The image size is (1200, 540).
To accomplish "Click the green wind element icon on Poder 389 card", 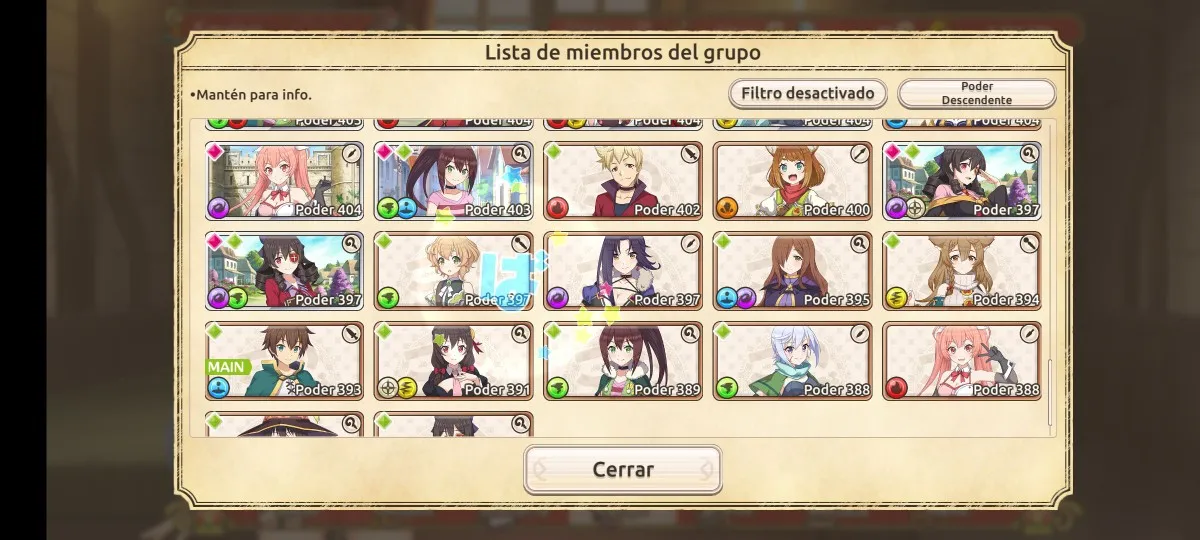I will [x=558, y=388].
